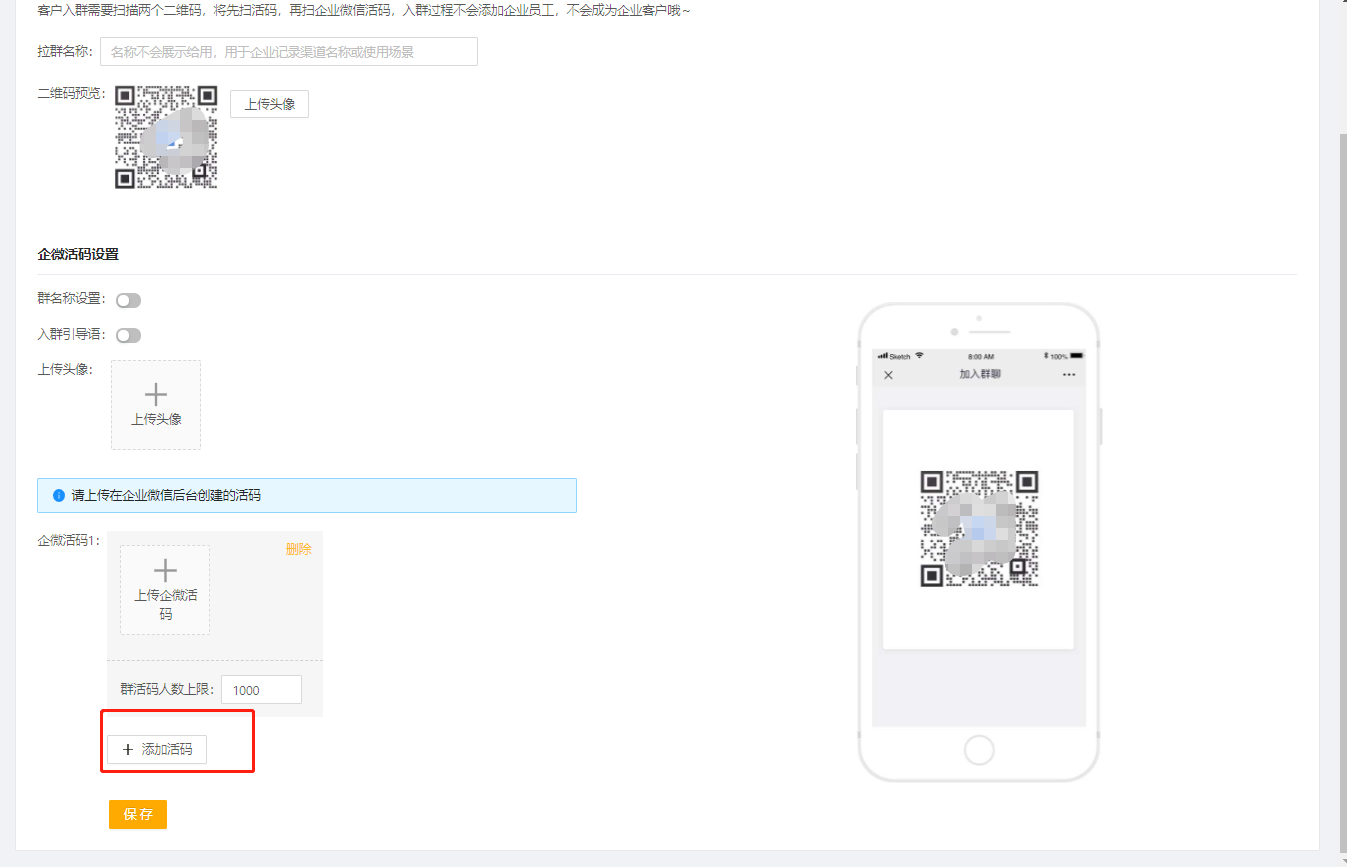Click the 上传头像 button beside the QR preview
1347x867 pixels.
tap(269, 104)
